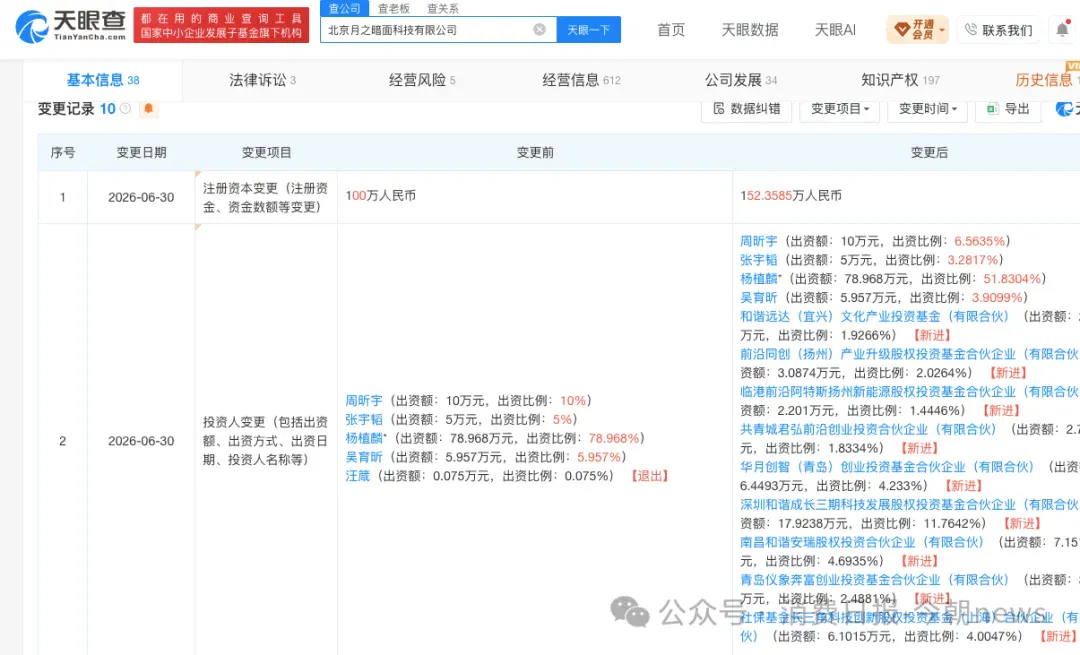Open 周昕宇 link in 变更前 column
This screenshot has width=1080, height=655.
(x=364, y=400)
